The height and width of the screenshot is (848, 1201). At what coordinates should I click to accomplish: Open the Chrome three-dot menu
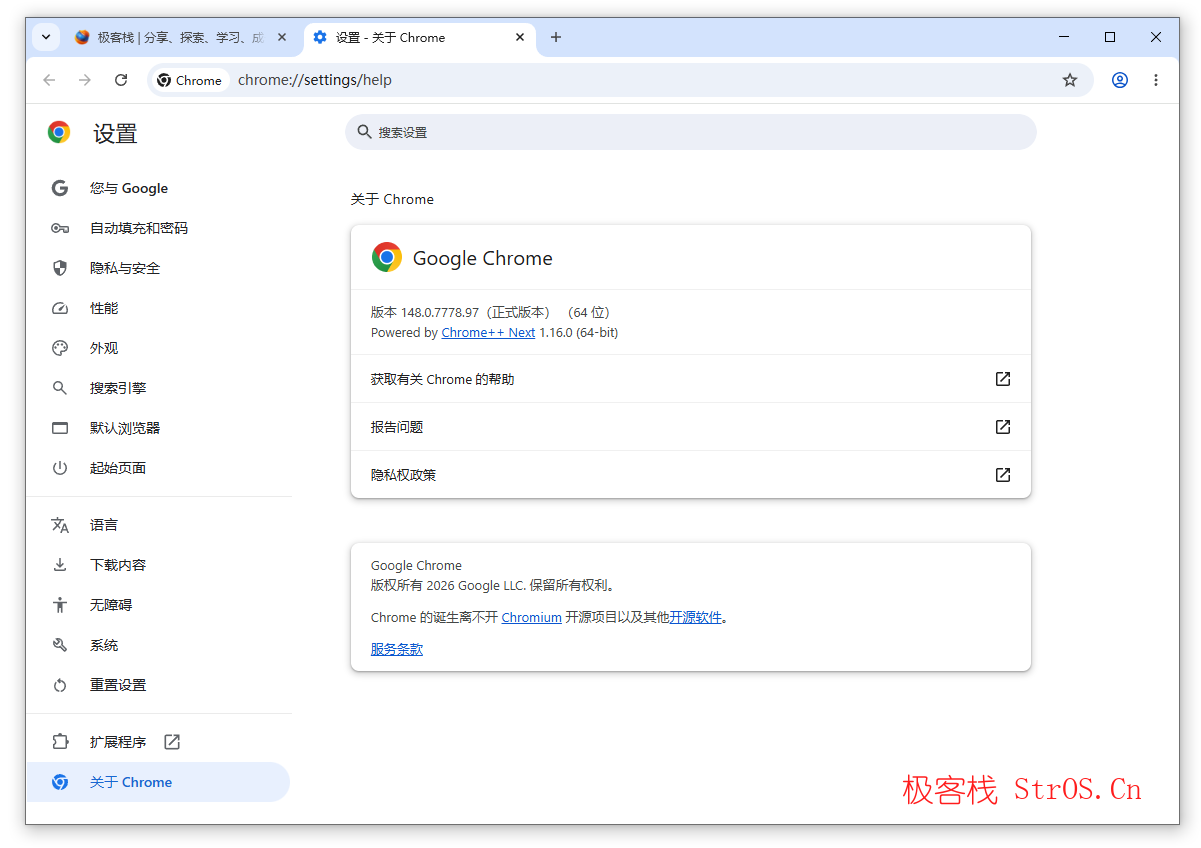pyautogui.click(x=1156, y=80)
